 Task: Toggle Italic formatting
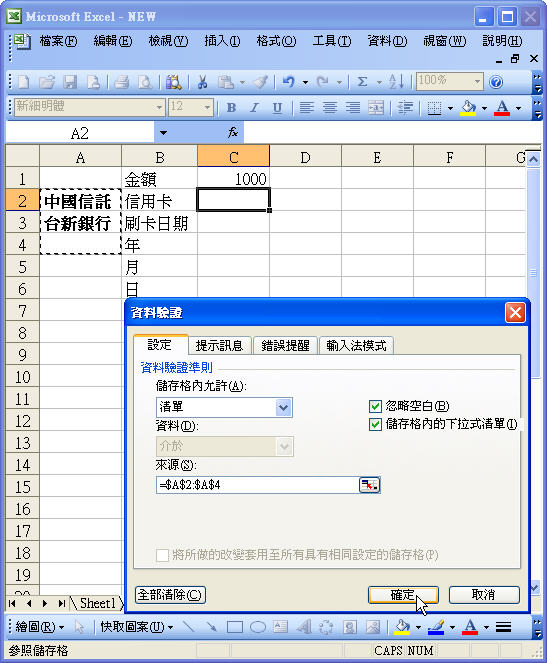coord(254,108)
